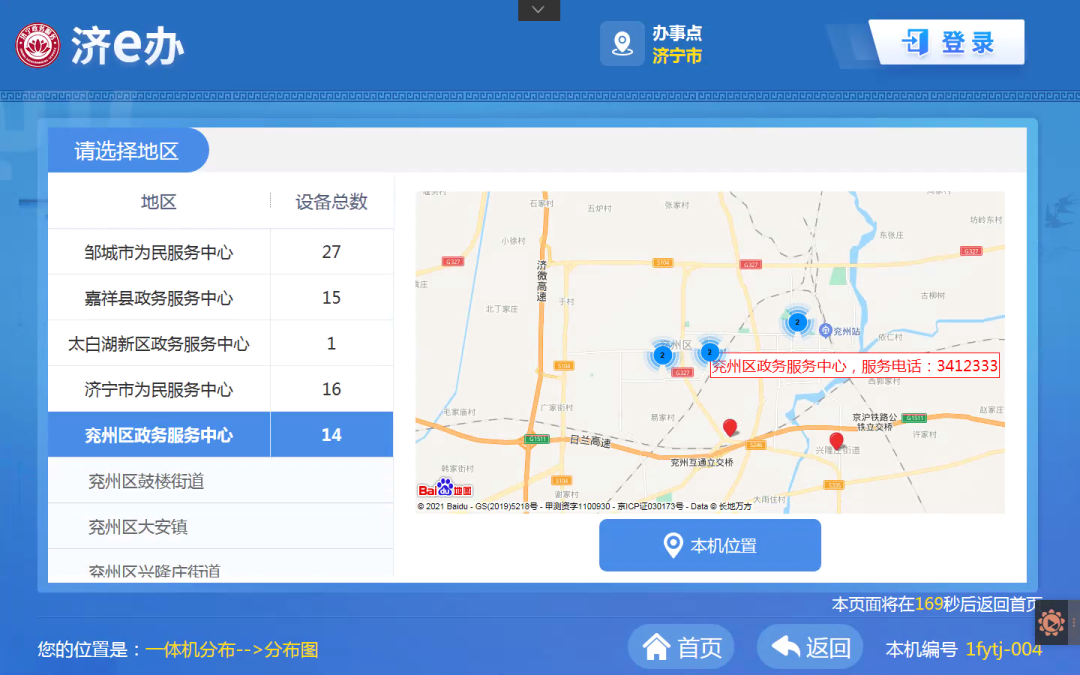The height and width of the screenshot is (675, 1080).
Task: Click the 兖州区政务服务中心 phone tooltip label
Action: tap(854, 366)
